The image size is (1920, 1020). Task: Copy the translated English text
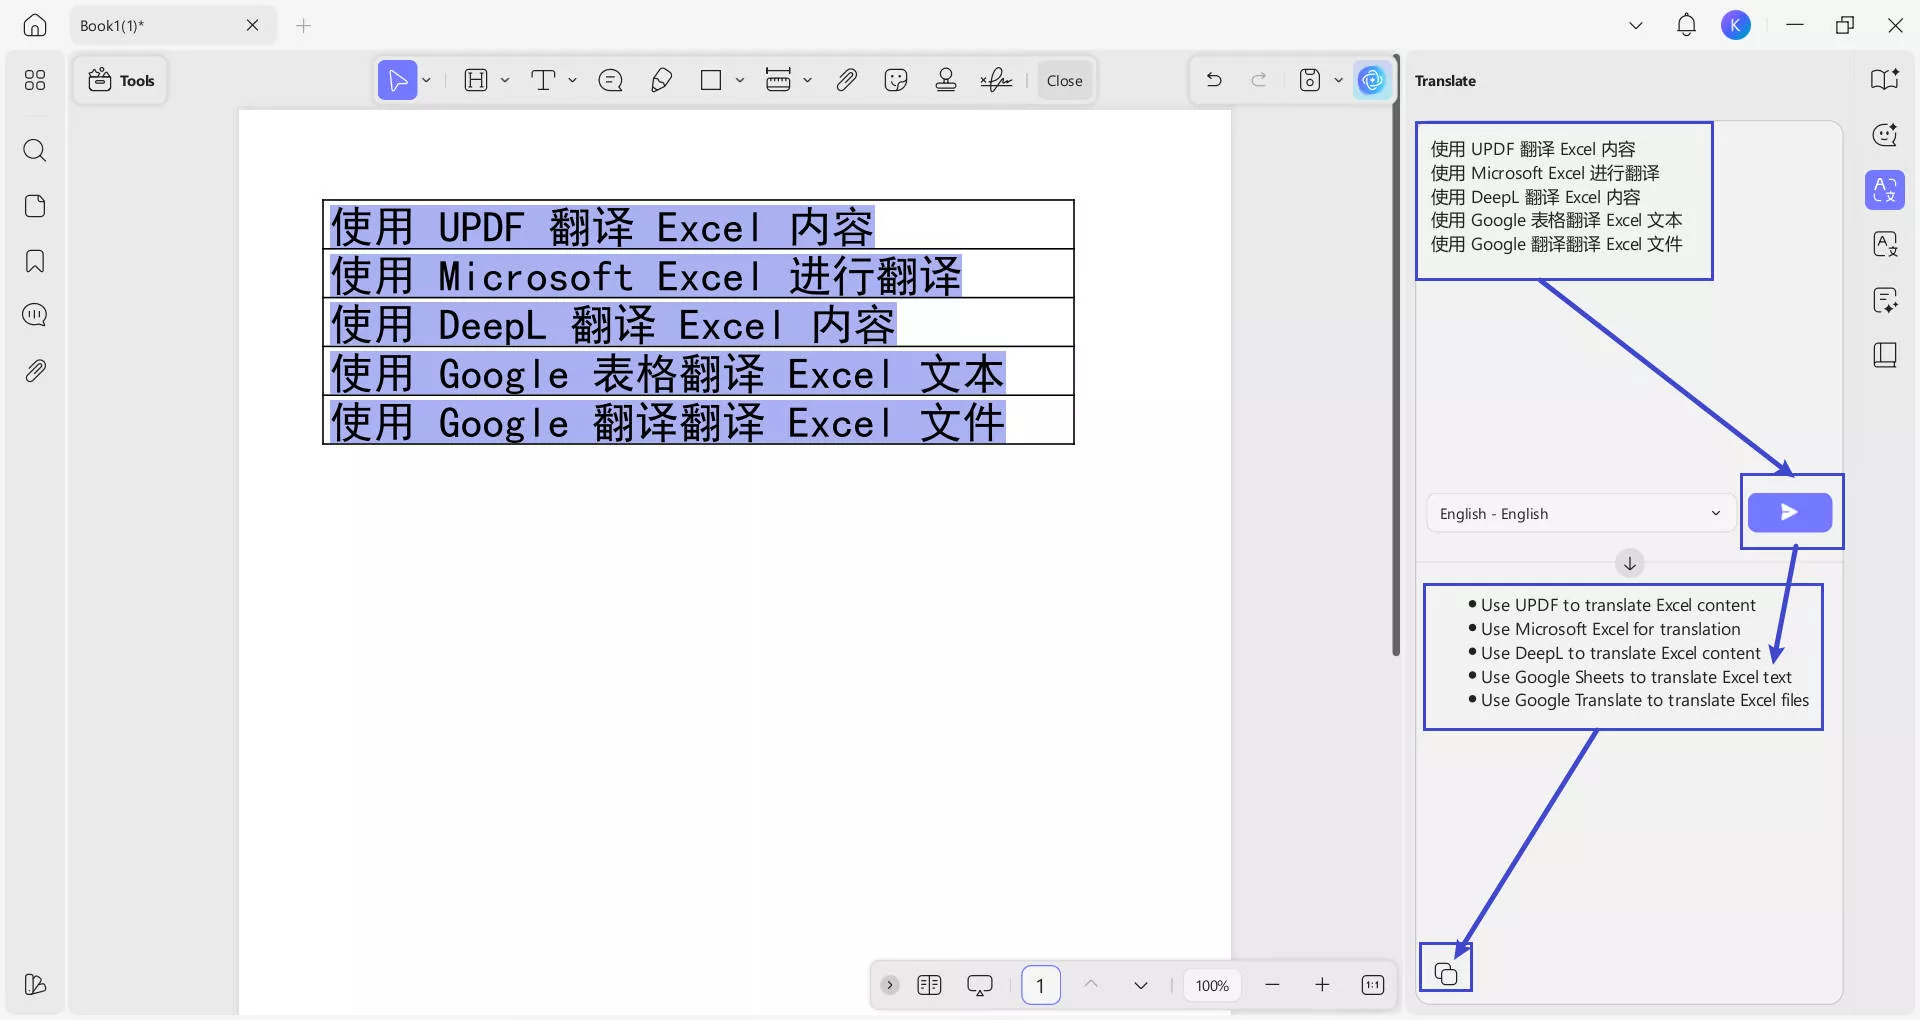pos(1446,967)
